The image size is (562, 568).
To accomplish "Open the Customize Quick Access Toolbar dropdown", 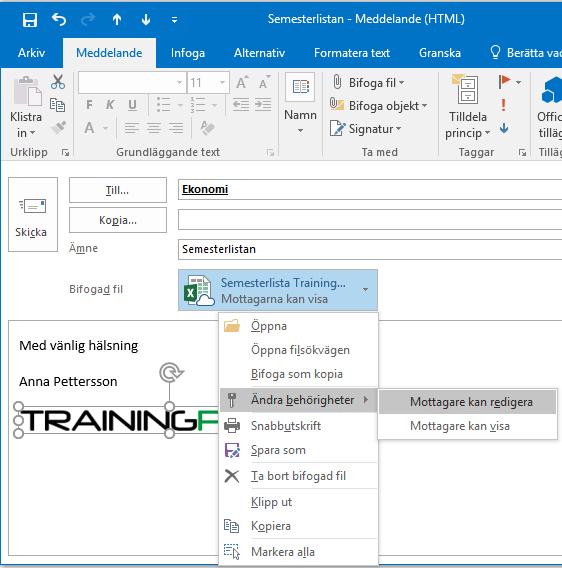I will point(174,20).
